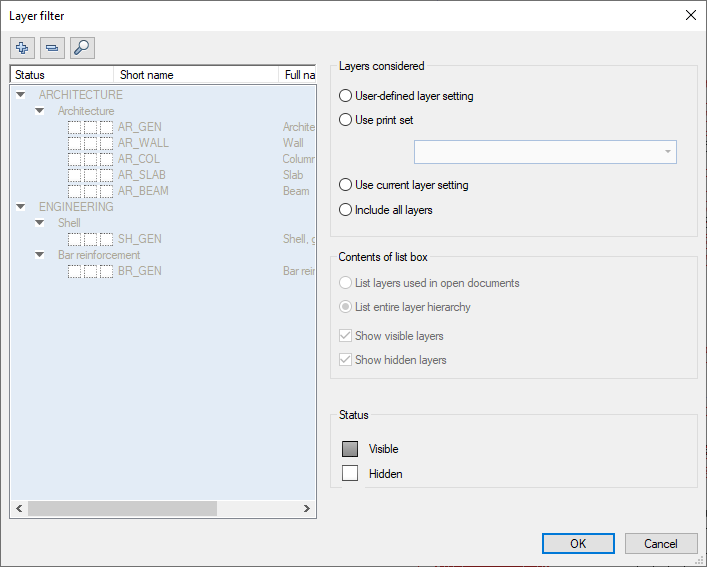Click the expand all entries plus icon

tap(22, 47)
